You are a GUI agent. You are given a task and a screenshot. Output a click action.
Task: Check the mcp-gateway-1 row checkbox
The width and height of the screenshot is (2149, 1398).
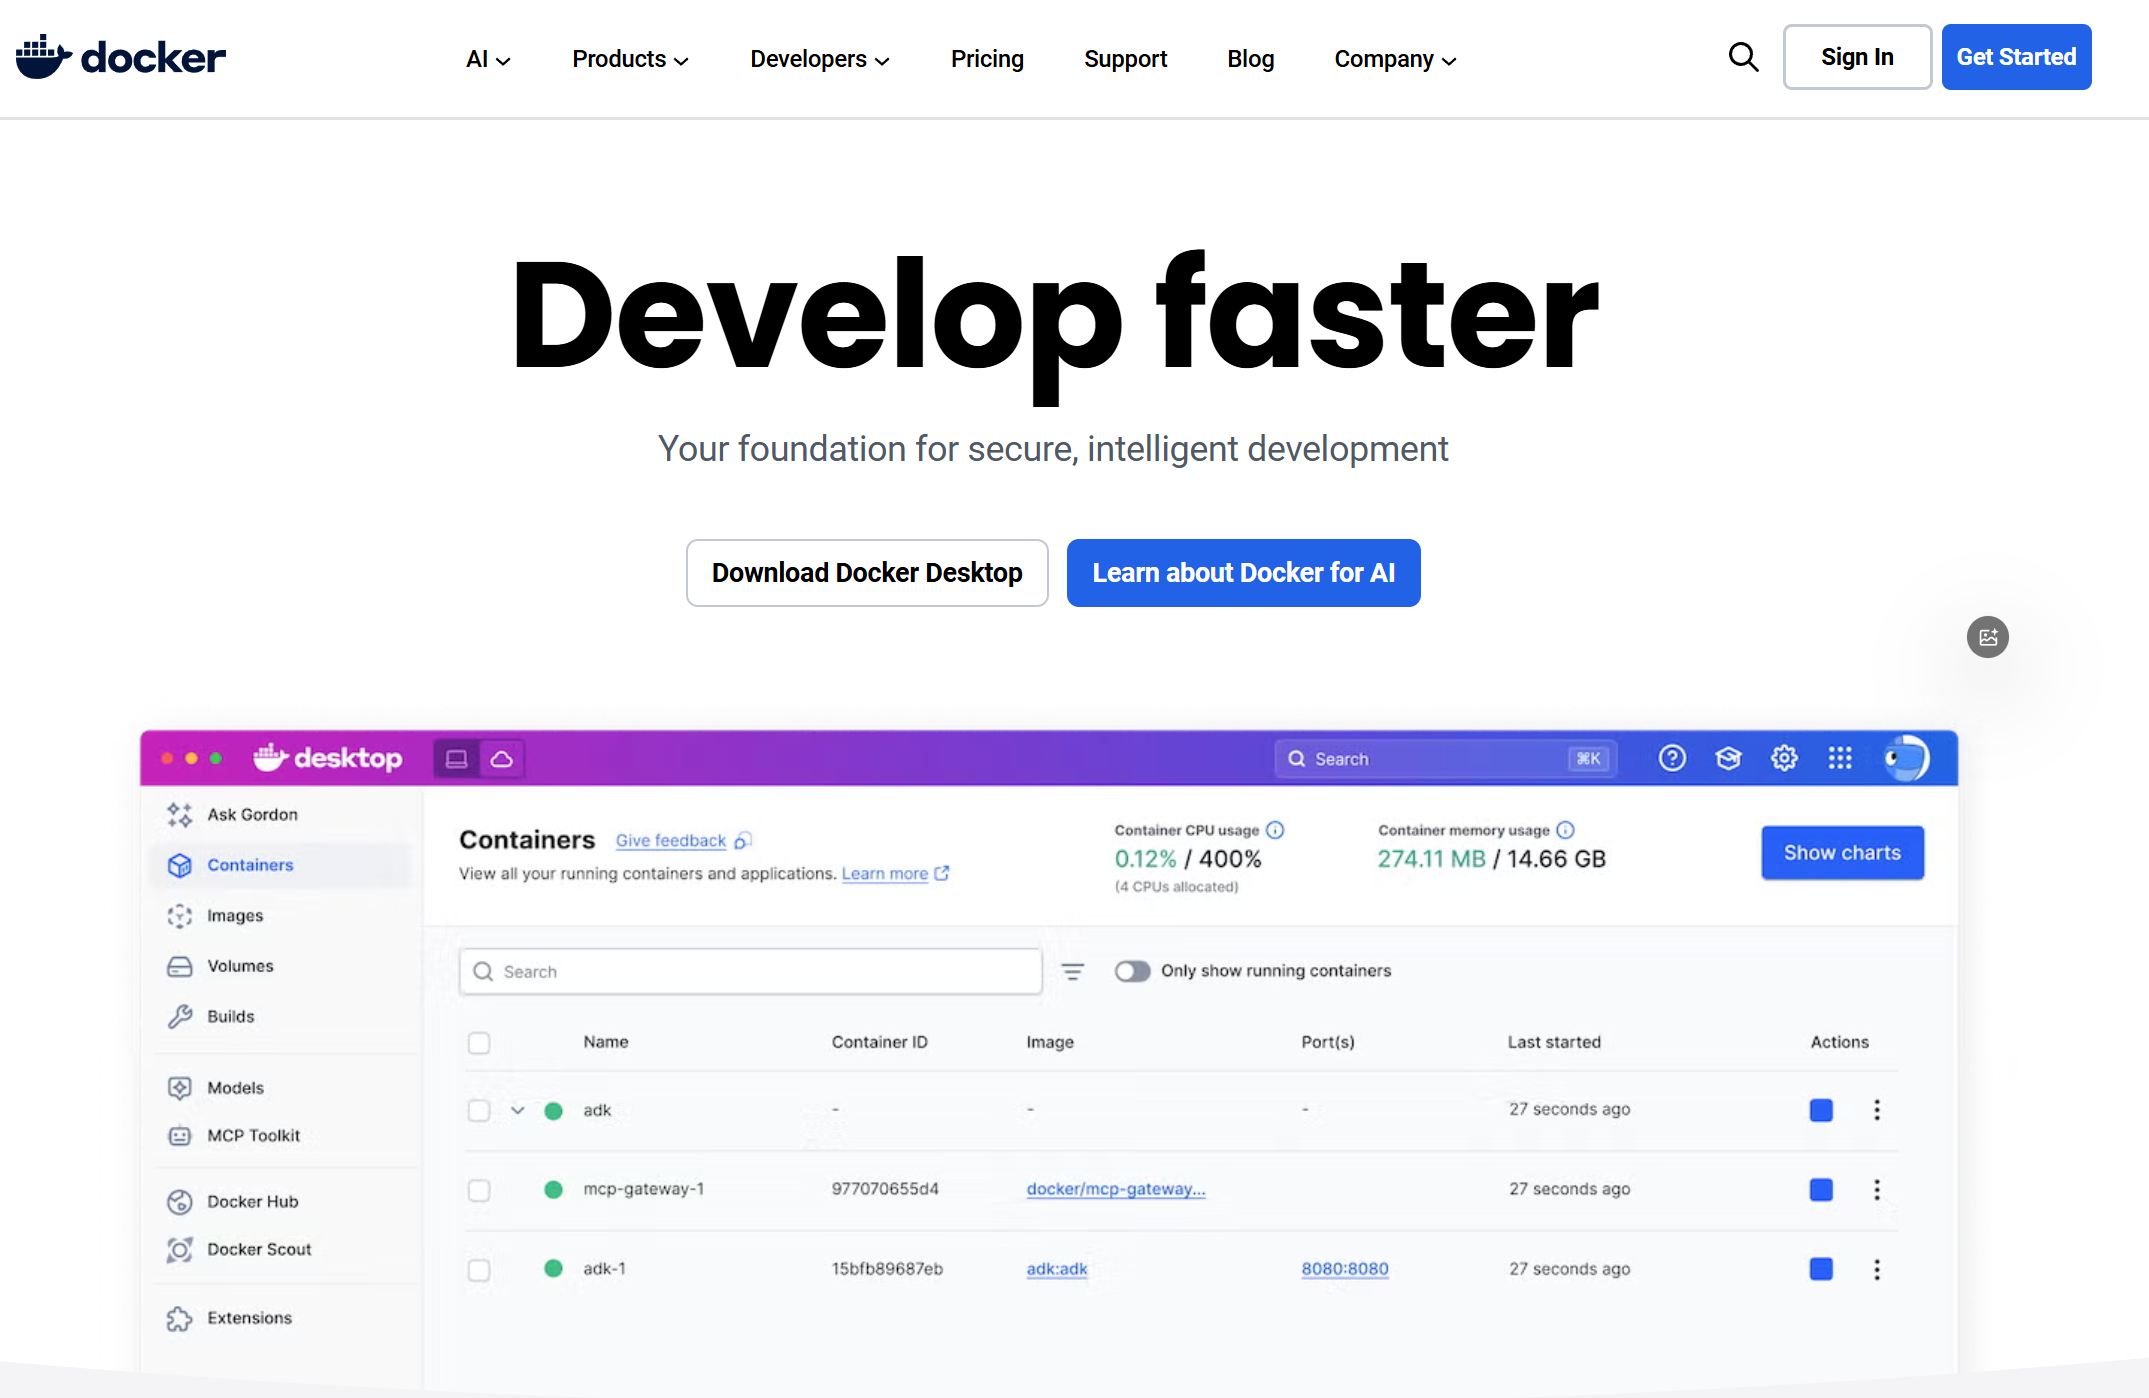(x=479, y=1190)
